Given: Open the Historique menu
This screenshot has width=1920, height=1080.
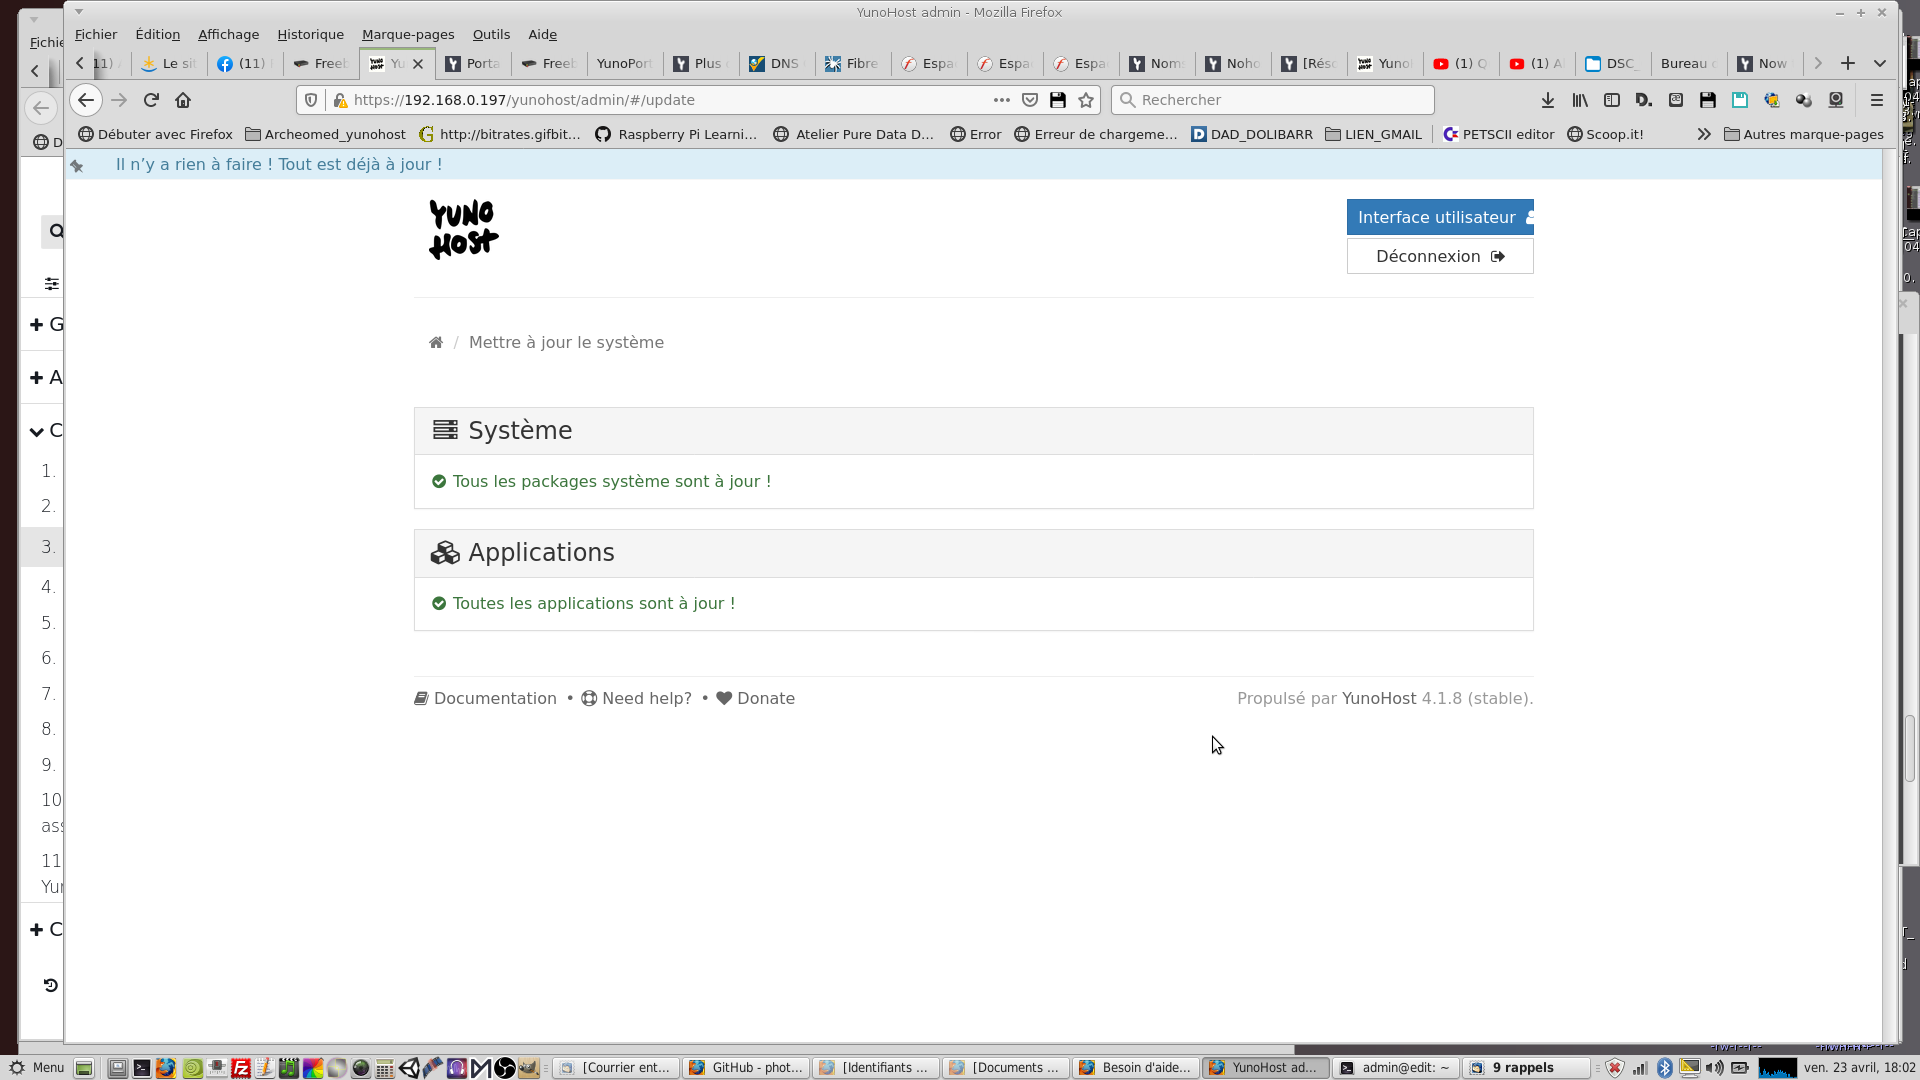Looking at the screenshot, I should click(x=310, y=34).
